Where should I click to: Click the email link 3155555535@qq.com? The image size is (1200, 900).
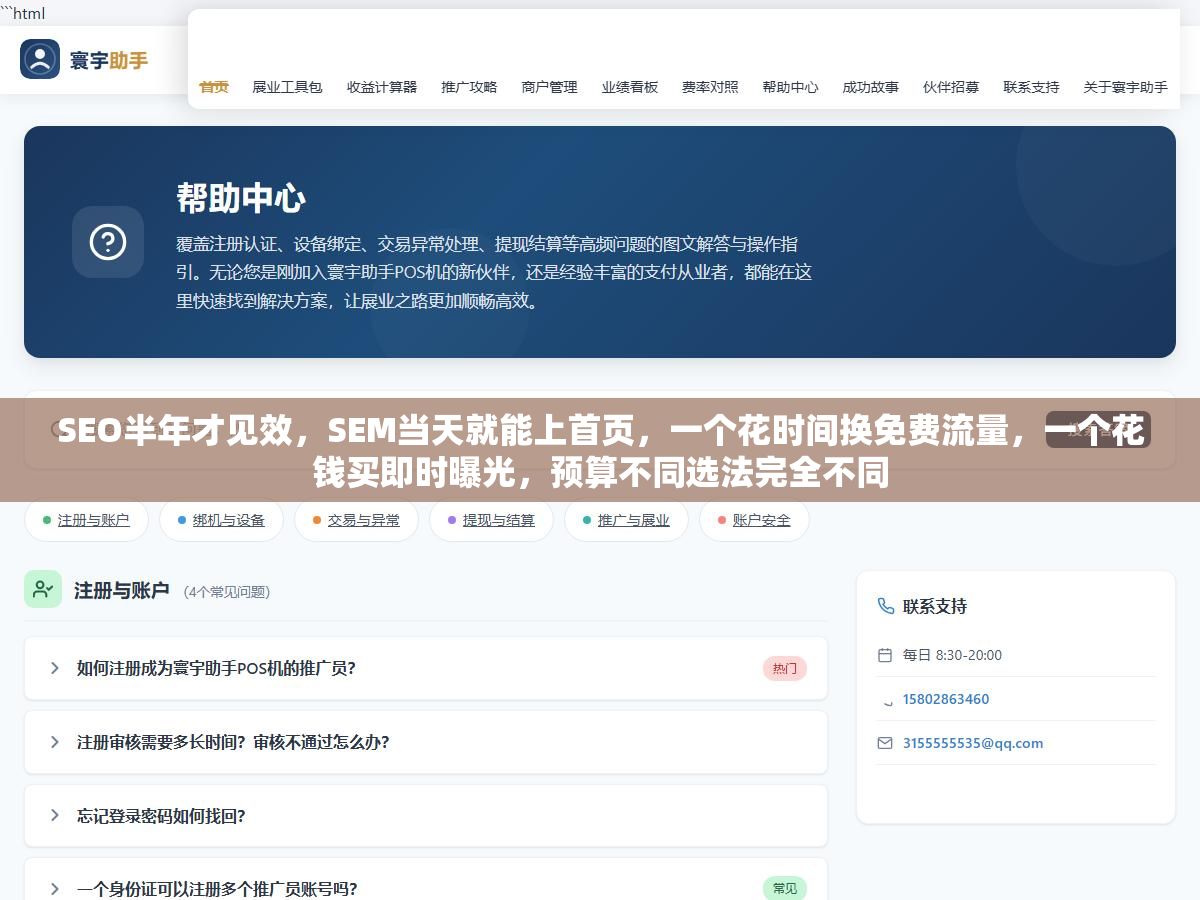coord(973,743)
